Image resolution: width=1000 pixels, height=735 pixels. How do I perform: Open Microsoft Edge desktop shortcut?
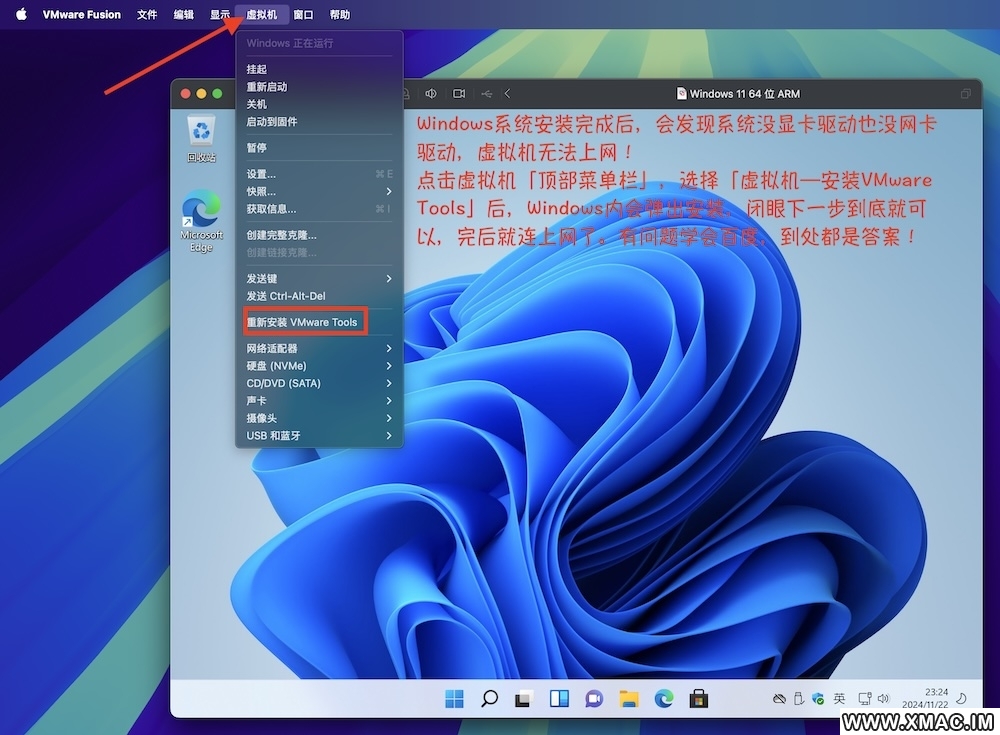coord(201,221)
